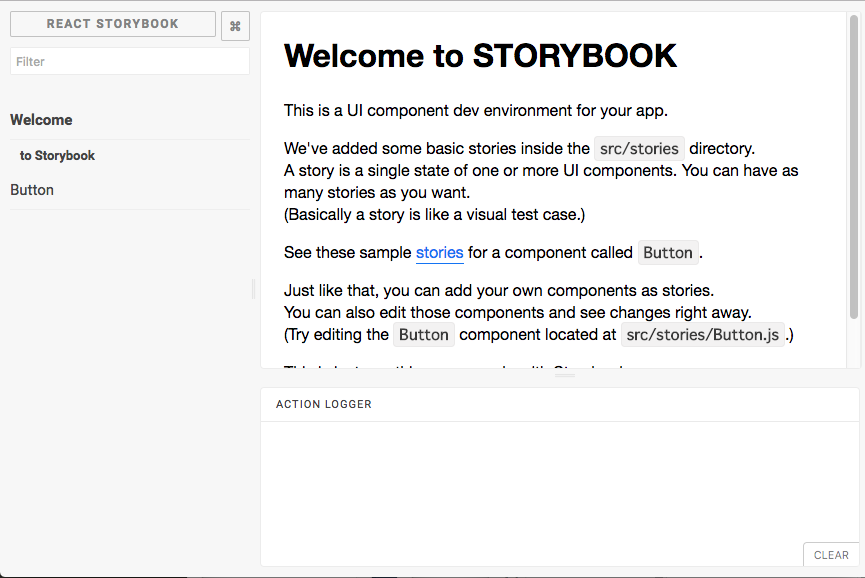Click the 'Button' code tag after 'component called'
This screenshot has height=578, width=865.
coord(668,253)
